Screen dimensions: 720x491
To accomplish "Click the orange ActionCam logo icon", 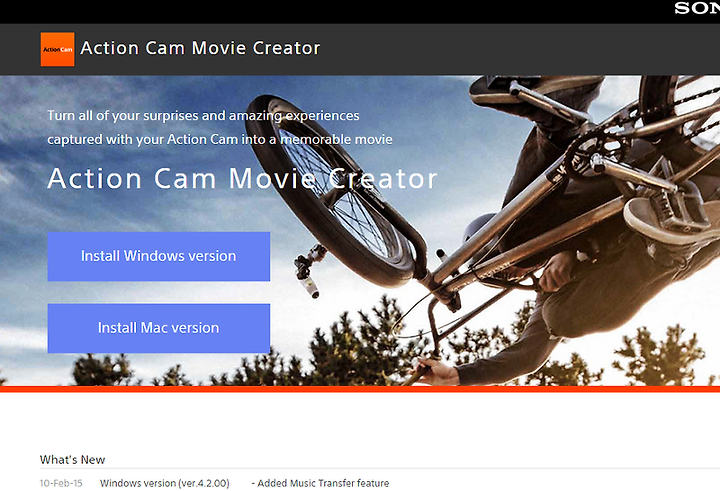I will click(57, 49).
